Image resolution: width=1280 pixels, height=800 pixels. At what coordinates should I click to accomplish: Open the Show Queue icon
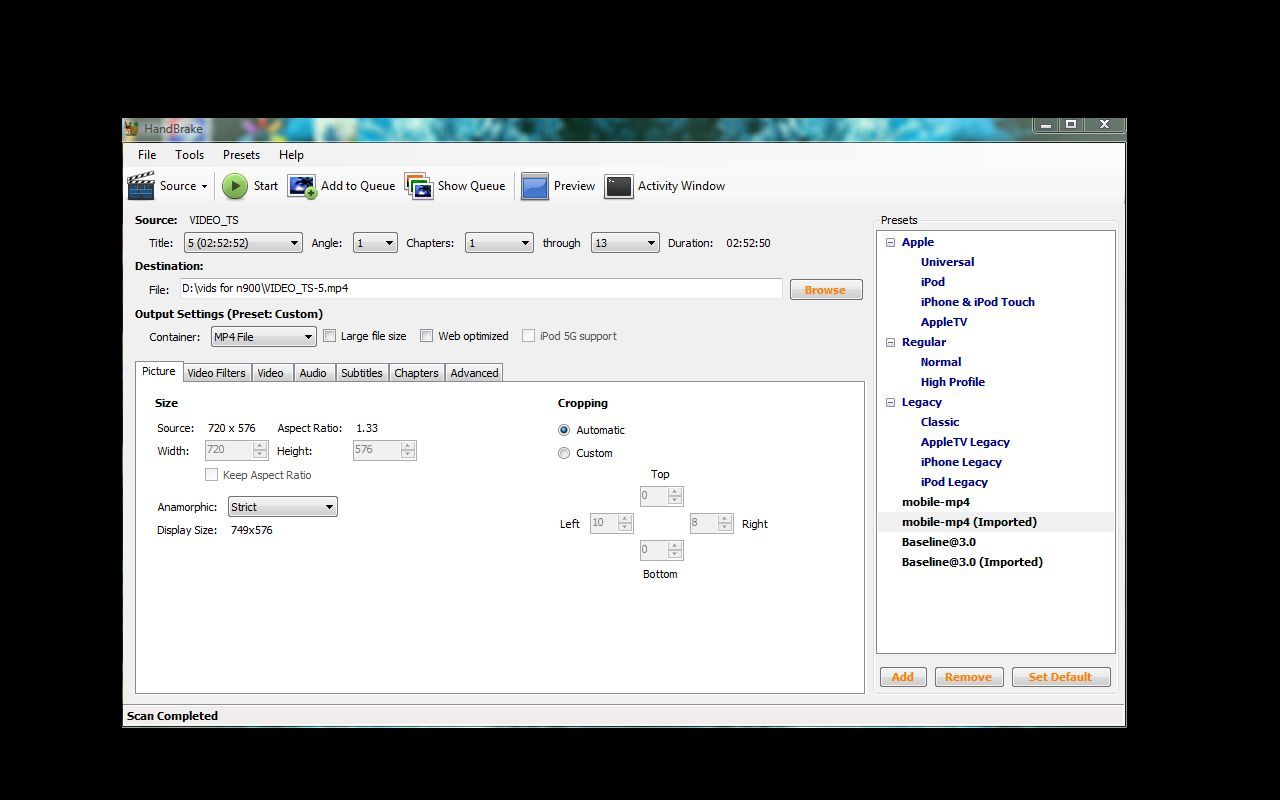(419, 186)
